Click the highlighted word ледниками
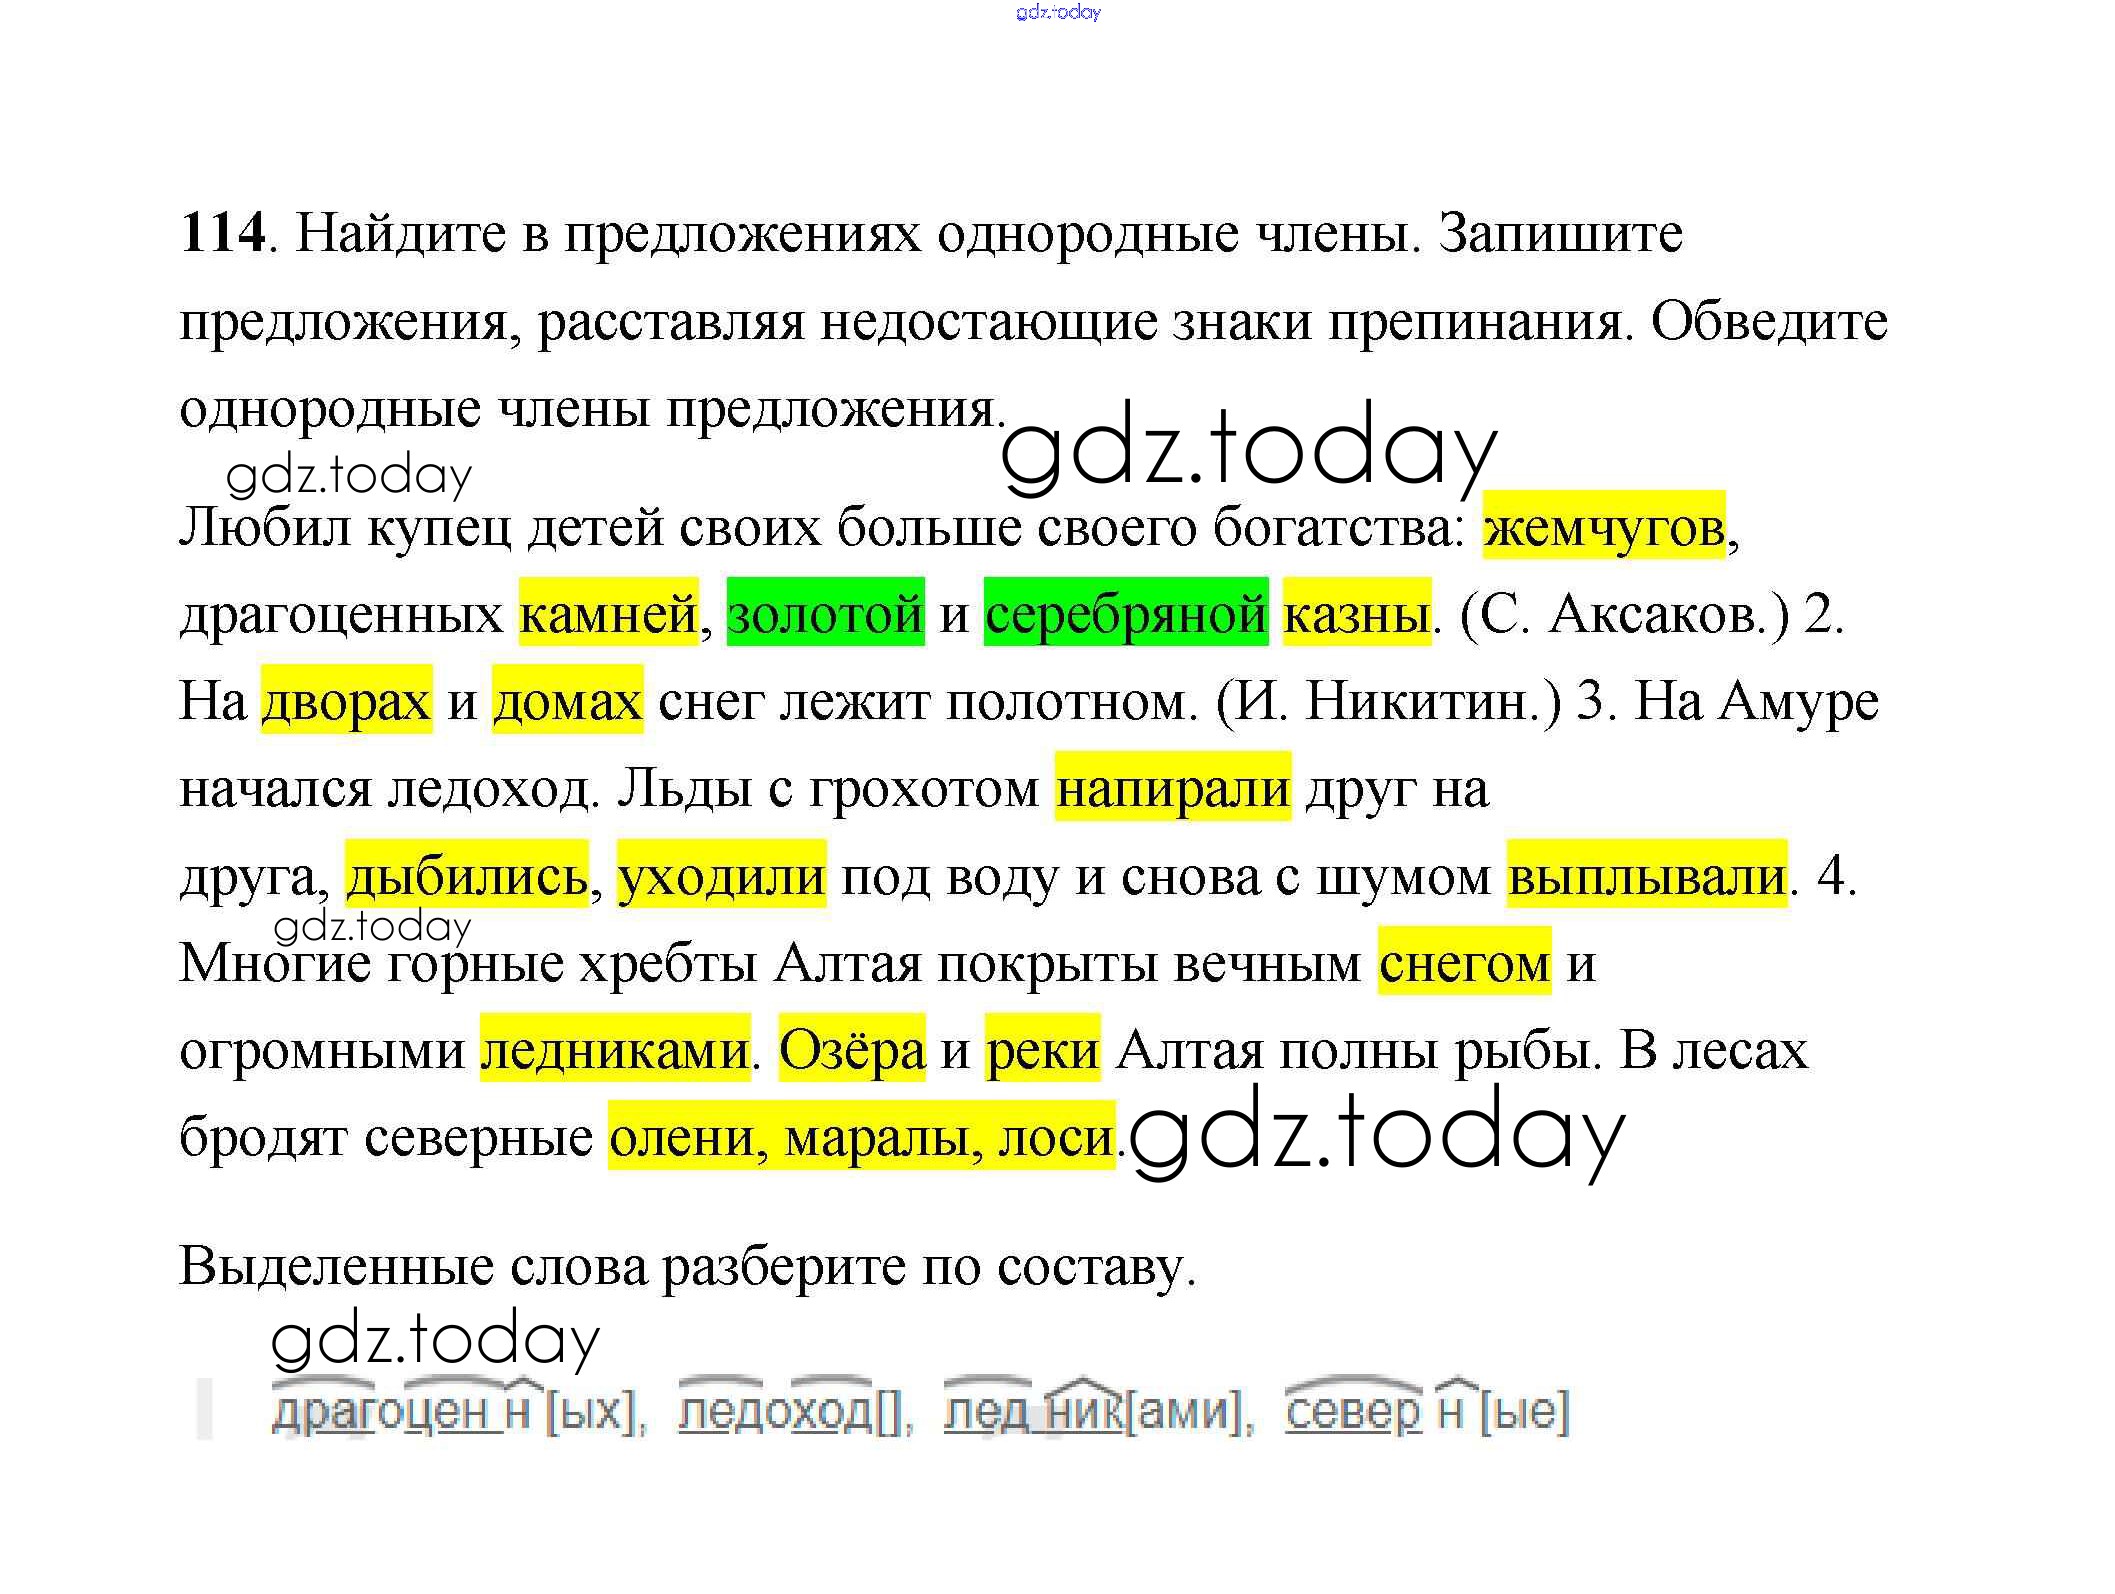2115x1594 pixels. tap(615, 1049)
